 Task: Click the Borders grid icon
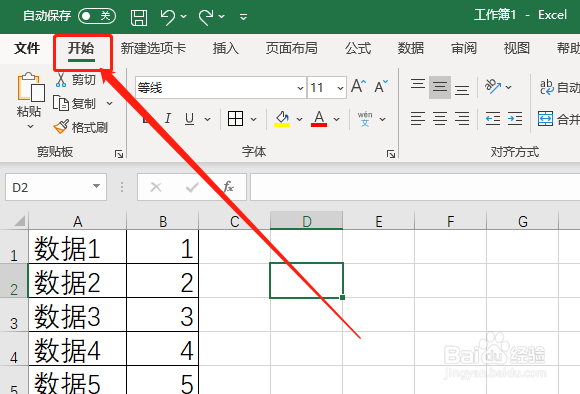235,119
